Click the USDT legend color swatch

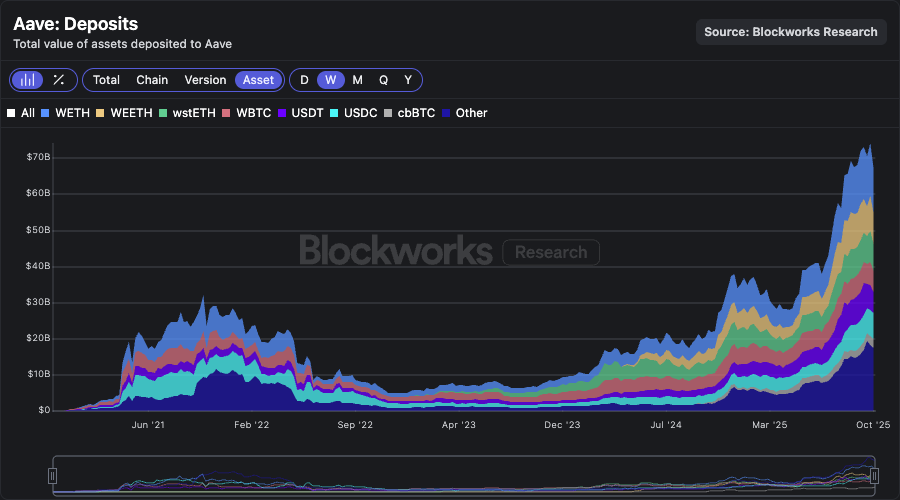pyautogui.click(x=283, y=113)
